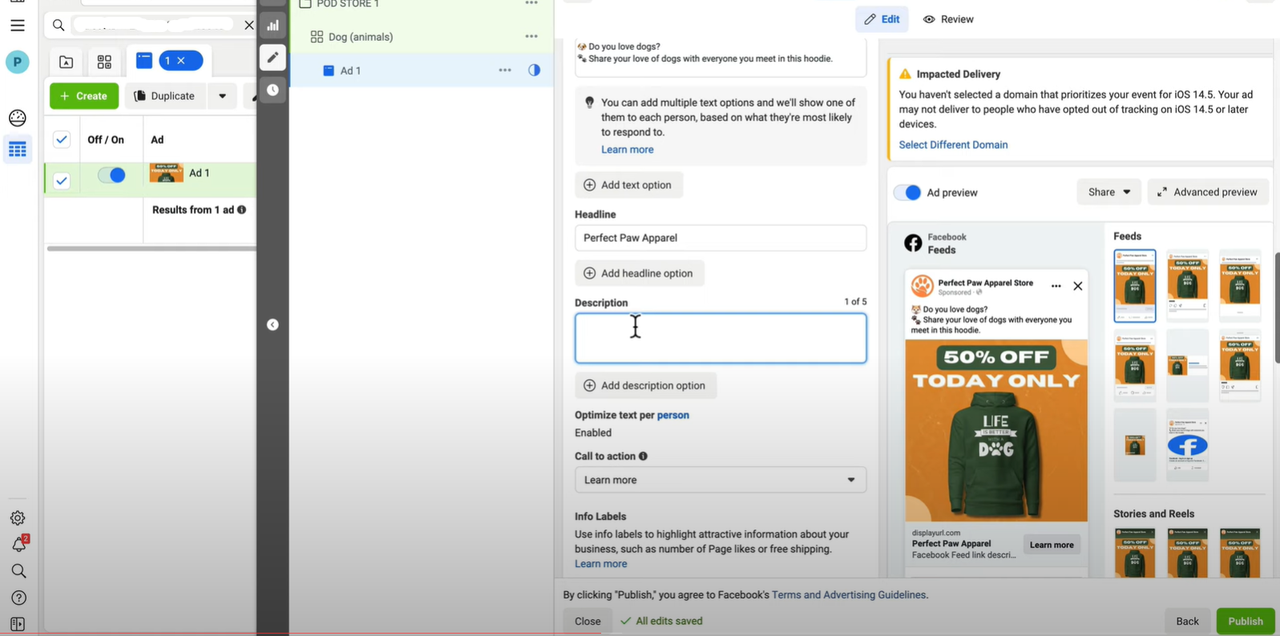Close the preview post with X

[x=1078, y=286]
